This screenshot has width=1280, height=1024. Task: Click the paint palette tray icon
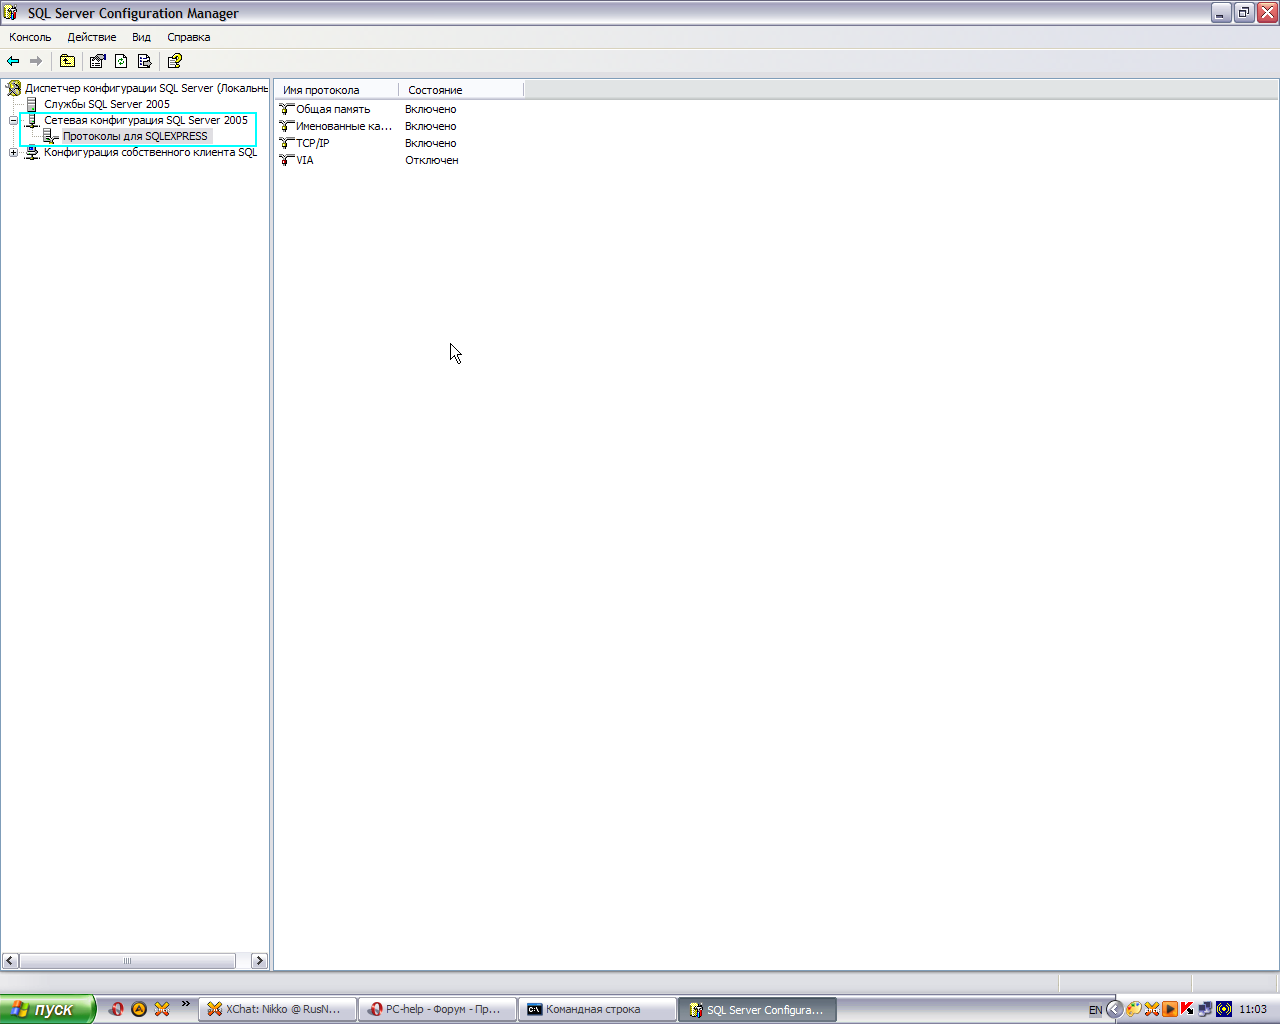pyautogui.click(x=1133, y=1009)
